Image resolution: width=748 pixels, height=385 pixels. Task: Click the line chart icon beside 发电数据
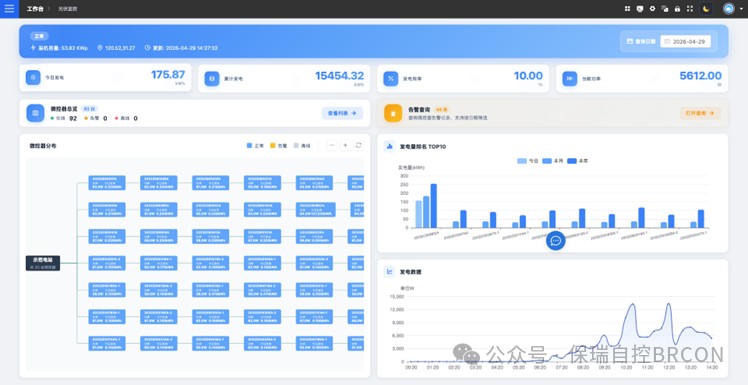pos(389,271)
